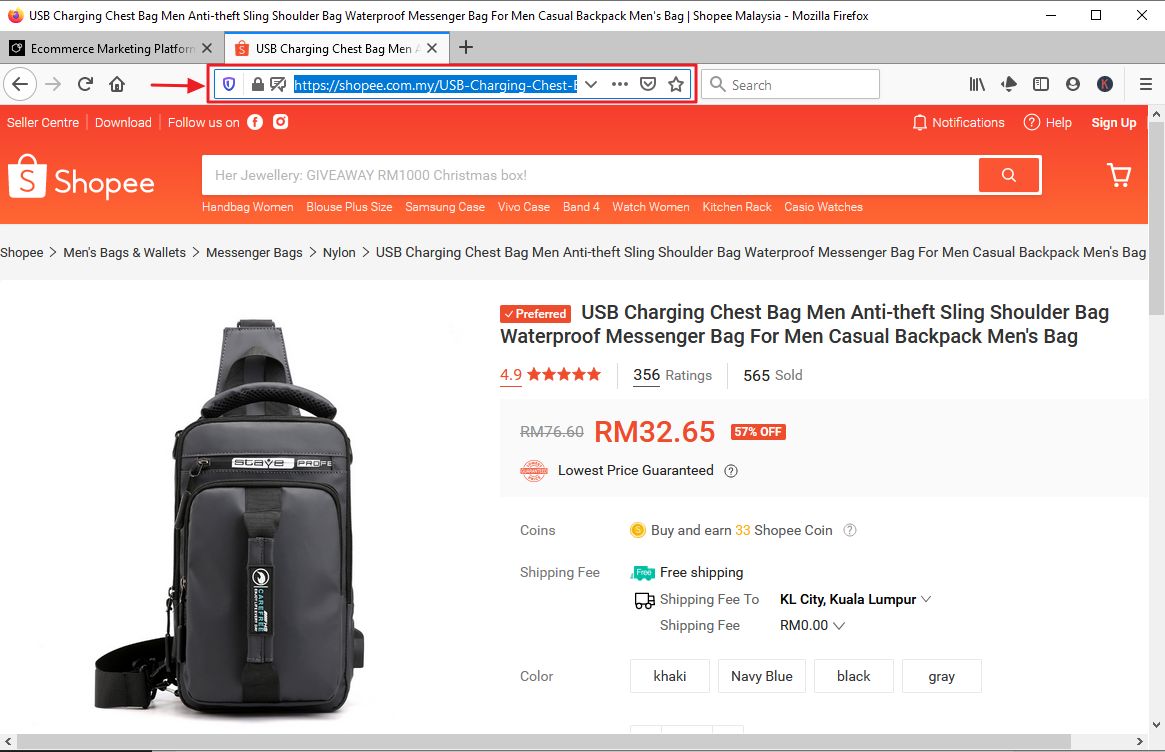
Task: Click Band 4 suggestion
Action: 581,207
